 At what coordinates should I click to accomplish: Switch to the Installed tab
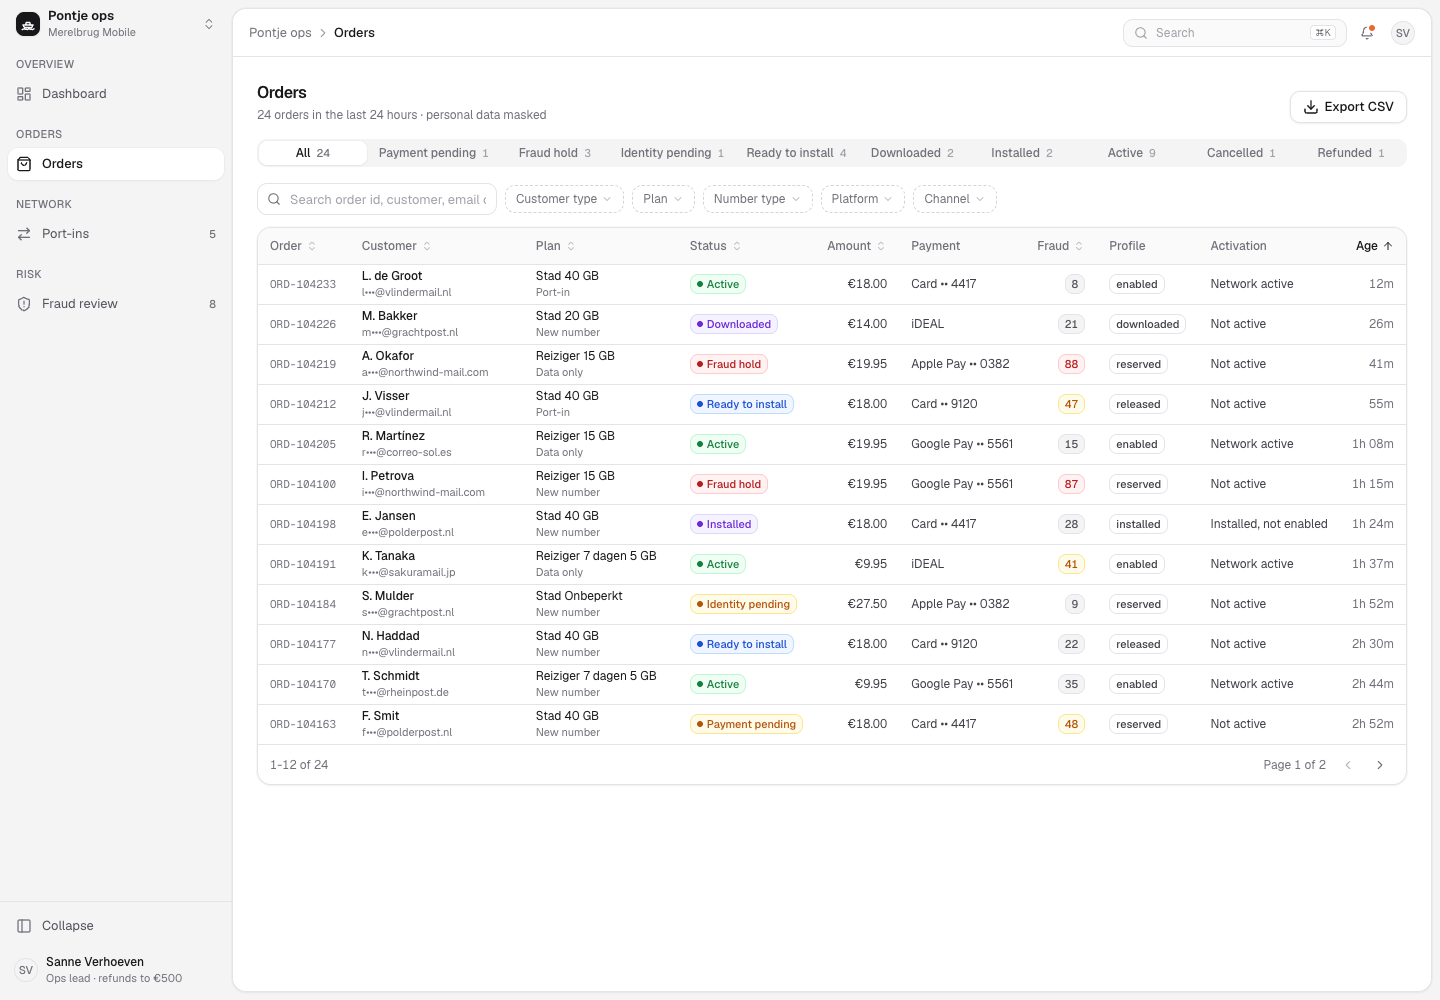1022,153
